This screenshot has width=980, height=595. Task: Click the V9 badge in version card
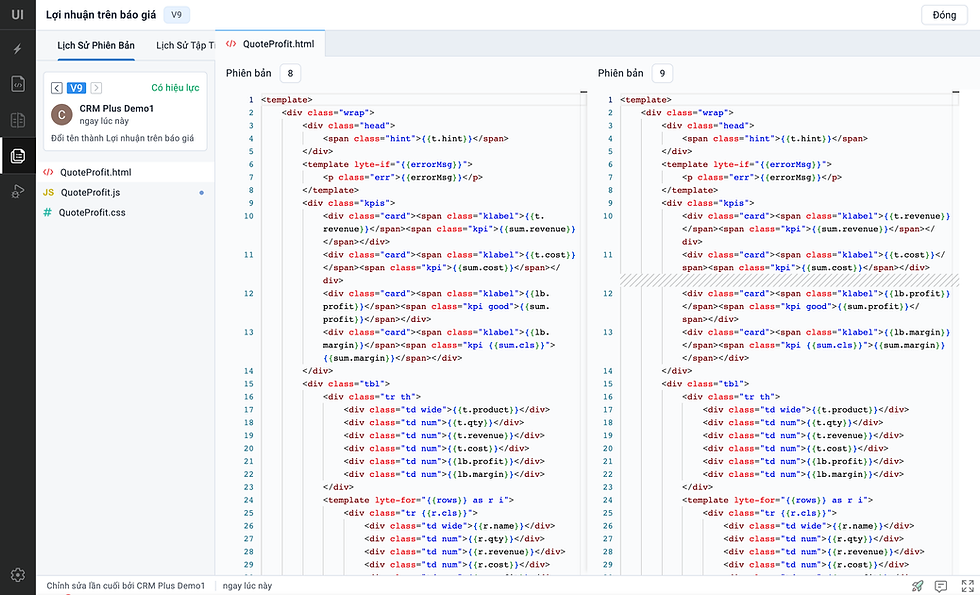point(76,88)
